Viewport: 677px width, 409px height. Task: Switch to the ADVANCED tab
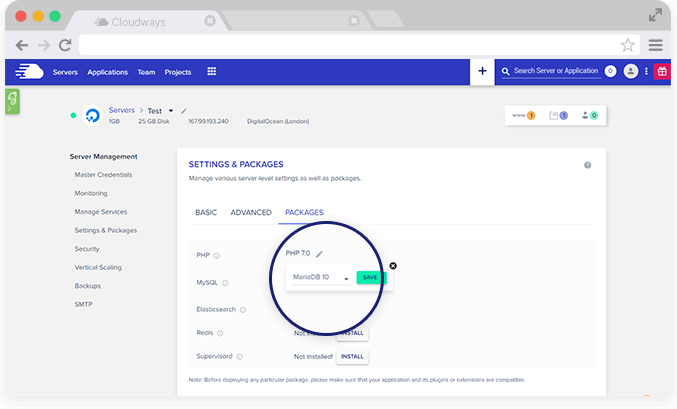tap(250, 213)
